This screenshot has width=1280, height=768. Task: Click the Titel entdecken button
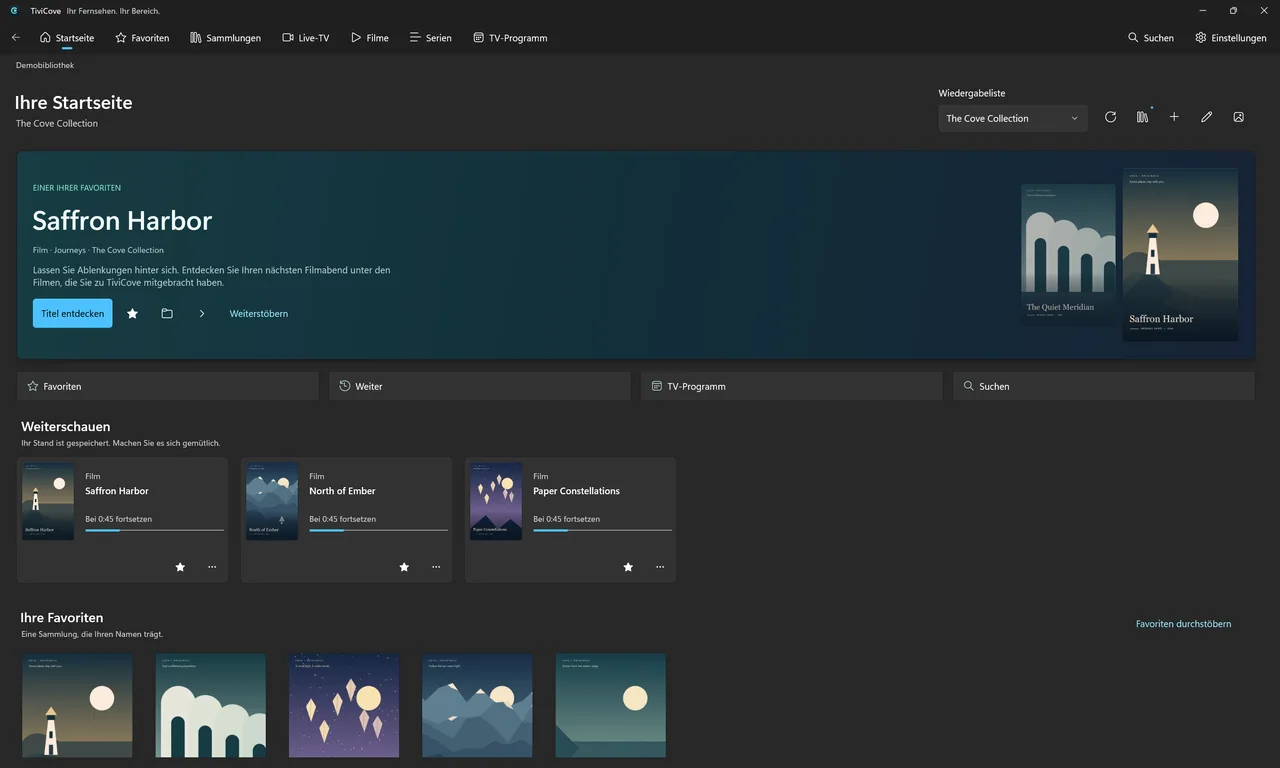pos(72,313)
